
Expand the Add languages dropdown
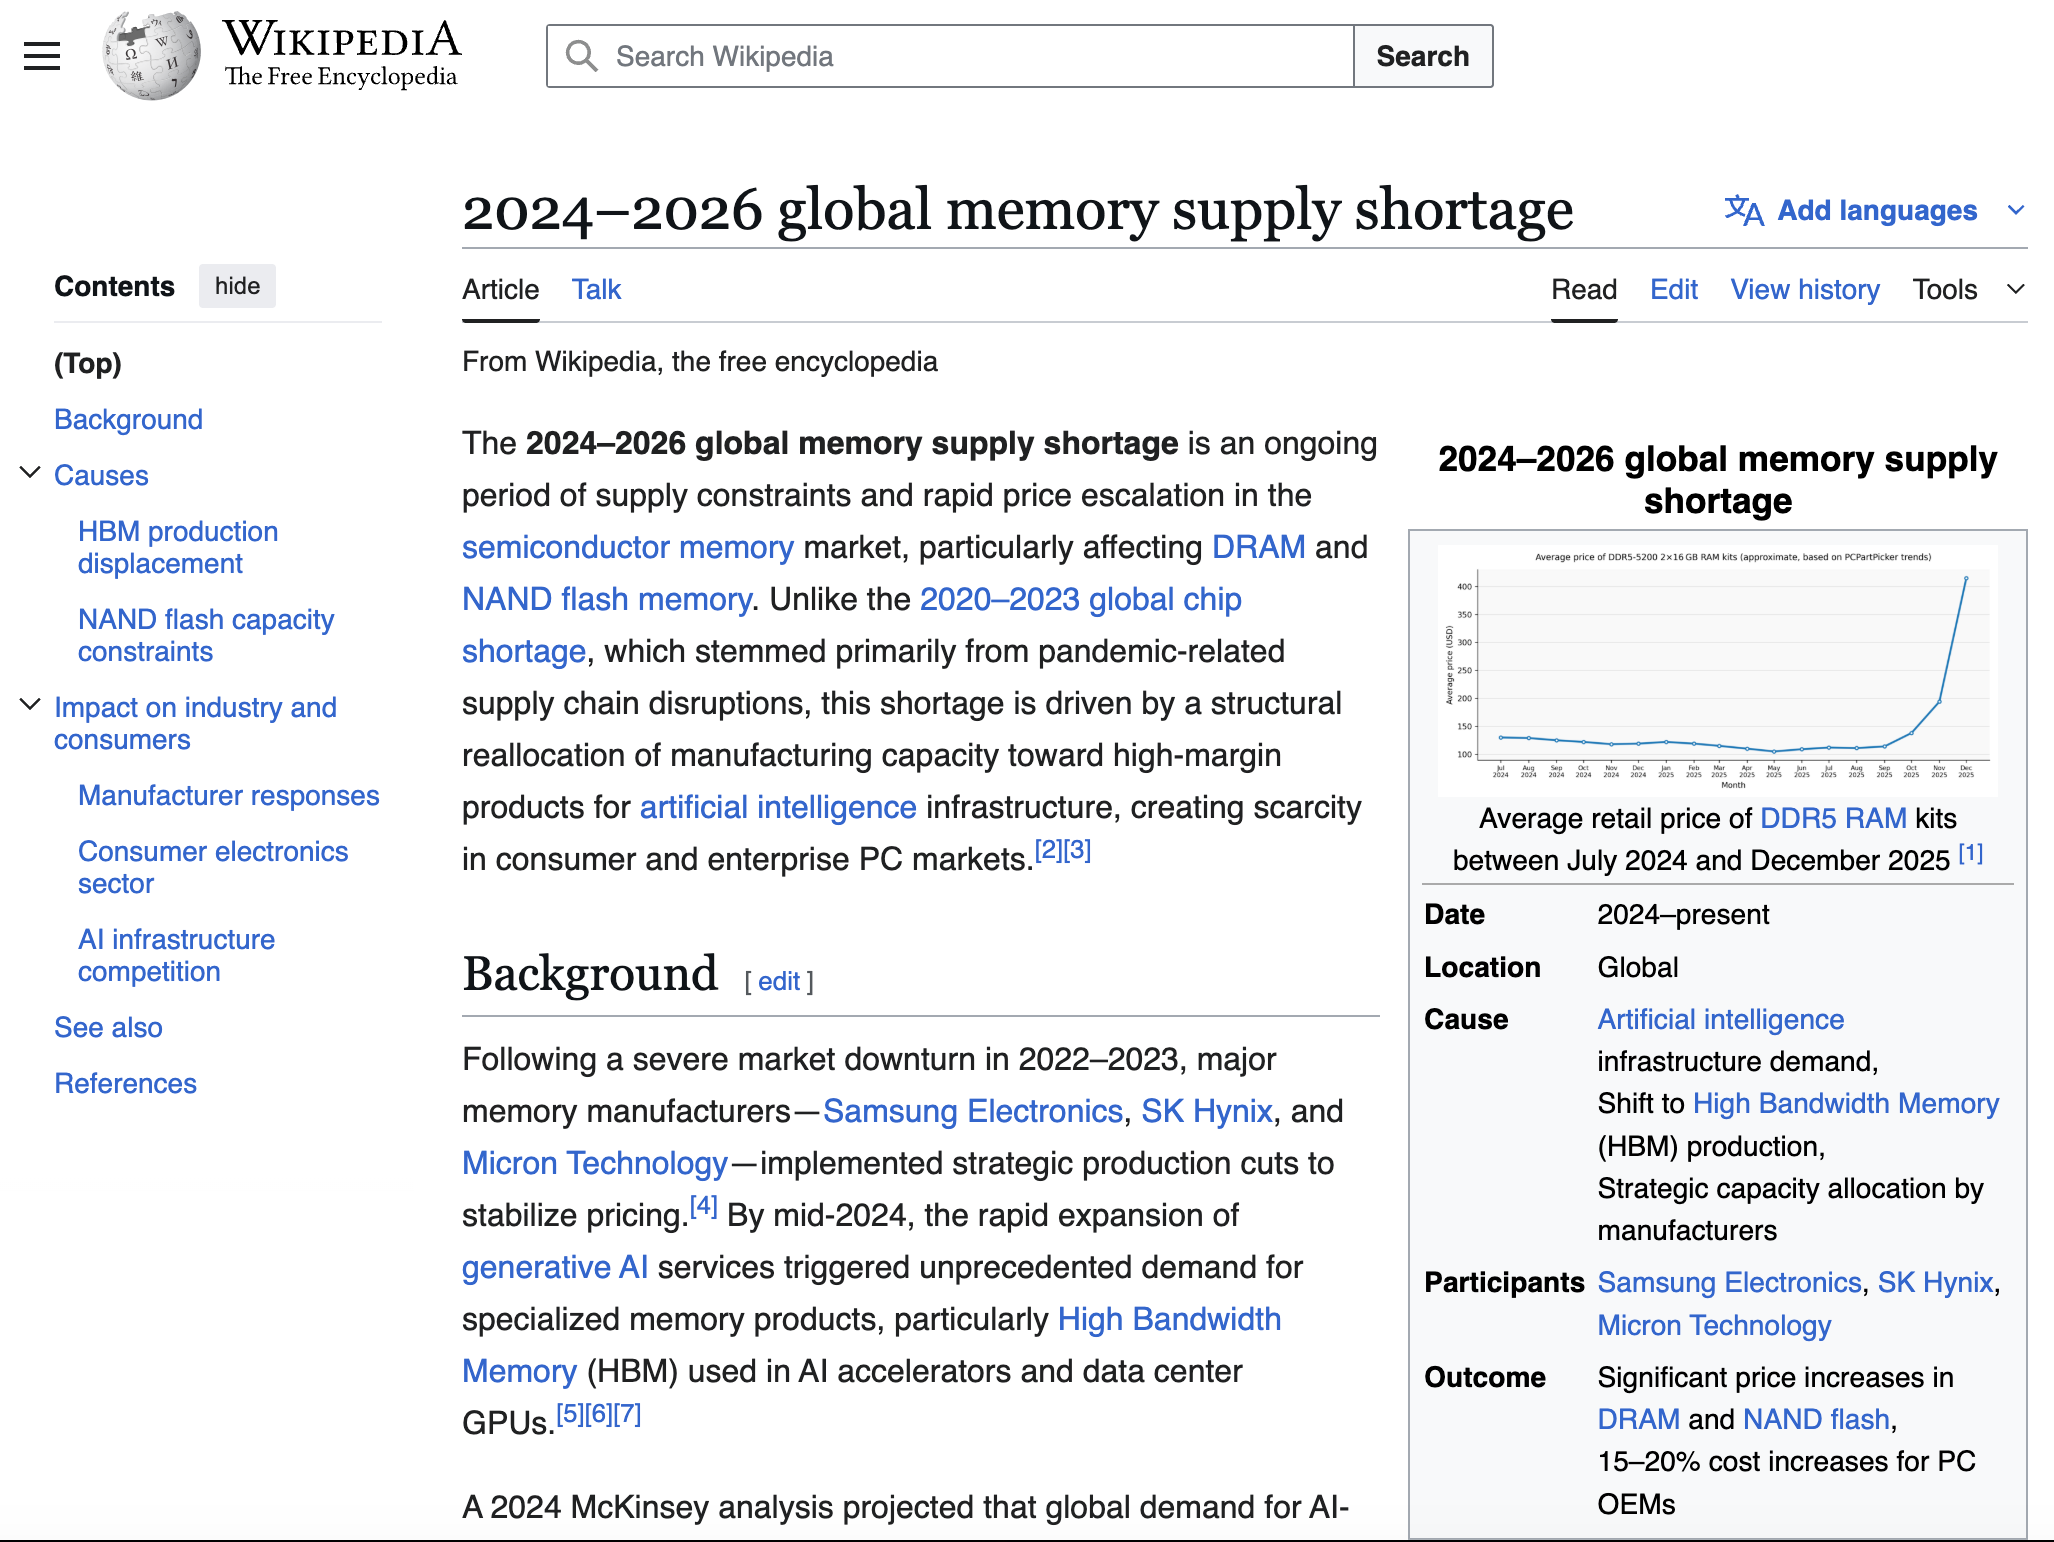point(2017,210)
